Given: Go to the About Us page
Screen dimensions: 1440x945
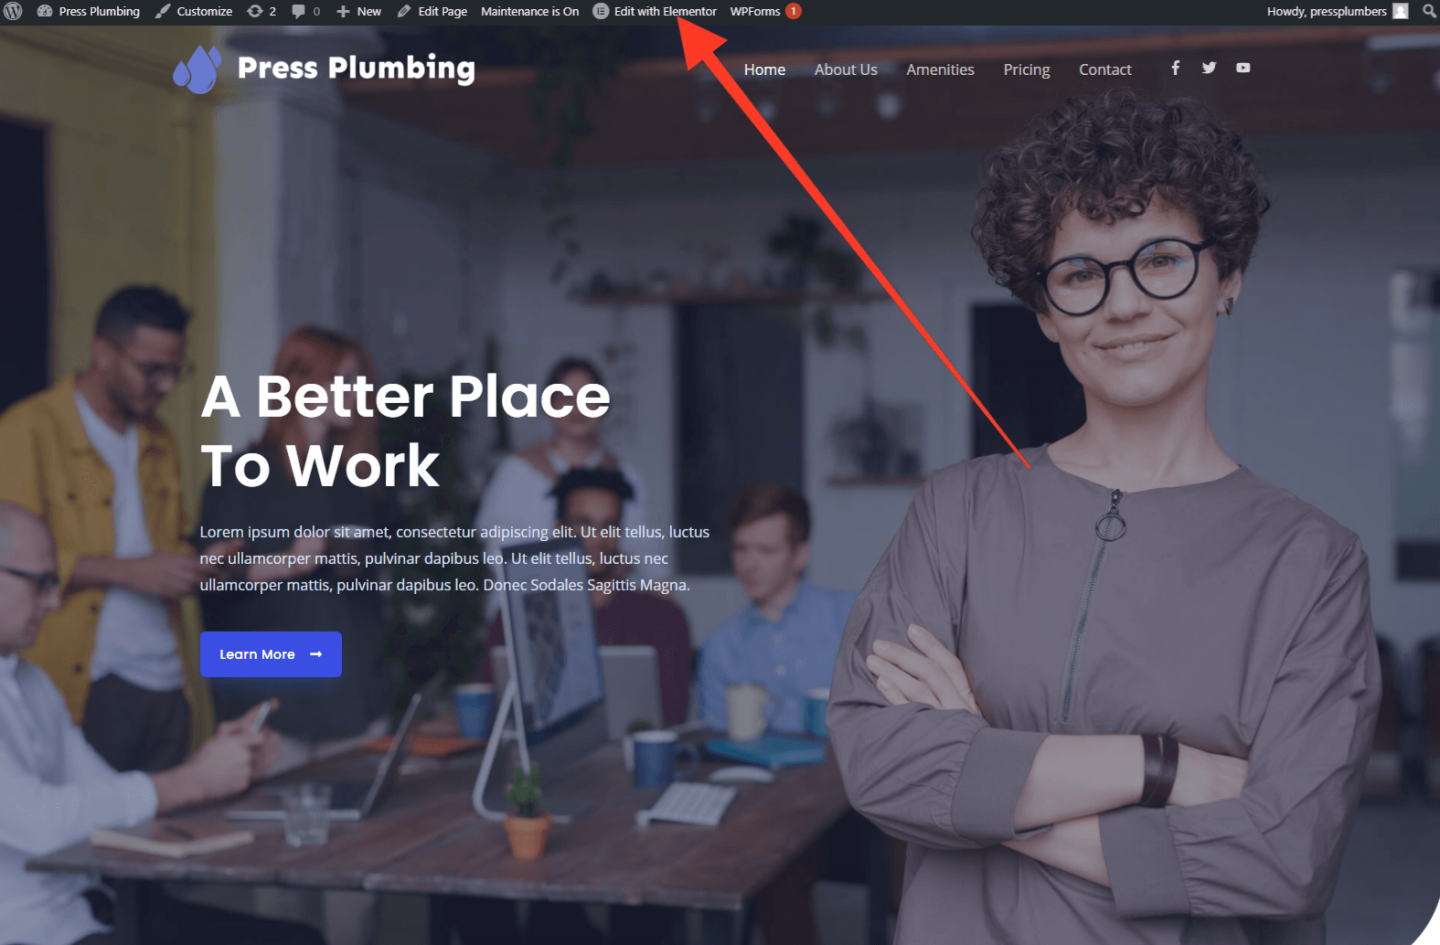Looking at the screenshot, I should pyautogui.click(x=846, y=69).
